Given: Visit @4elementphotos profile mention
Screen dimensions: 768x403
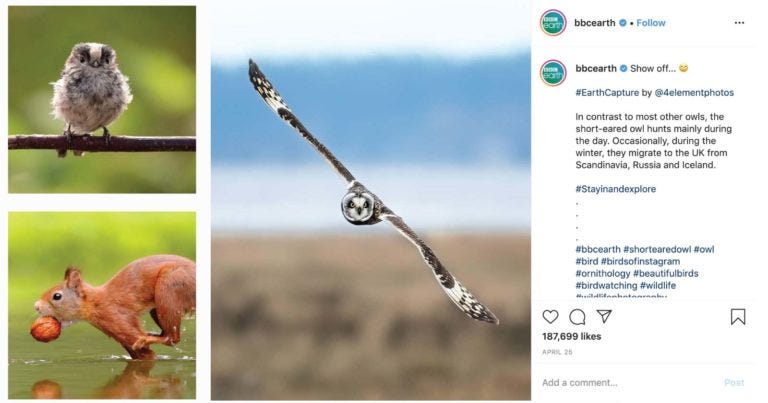Looking at the screenshot, I should (694, 93).
